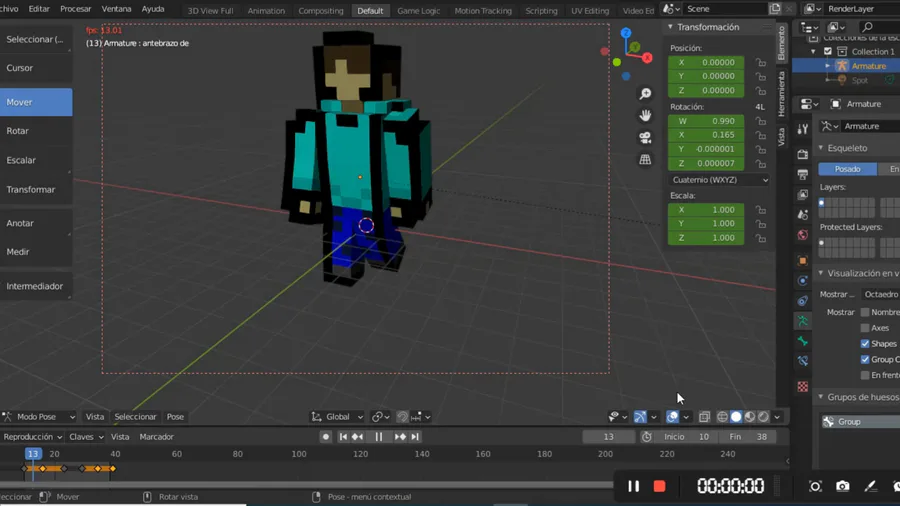Toggle the Nombre checkbox under Mostrar
Viewport: 900px width, 506px height.
(865, 312)
